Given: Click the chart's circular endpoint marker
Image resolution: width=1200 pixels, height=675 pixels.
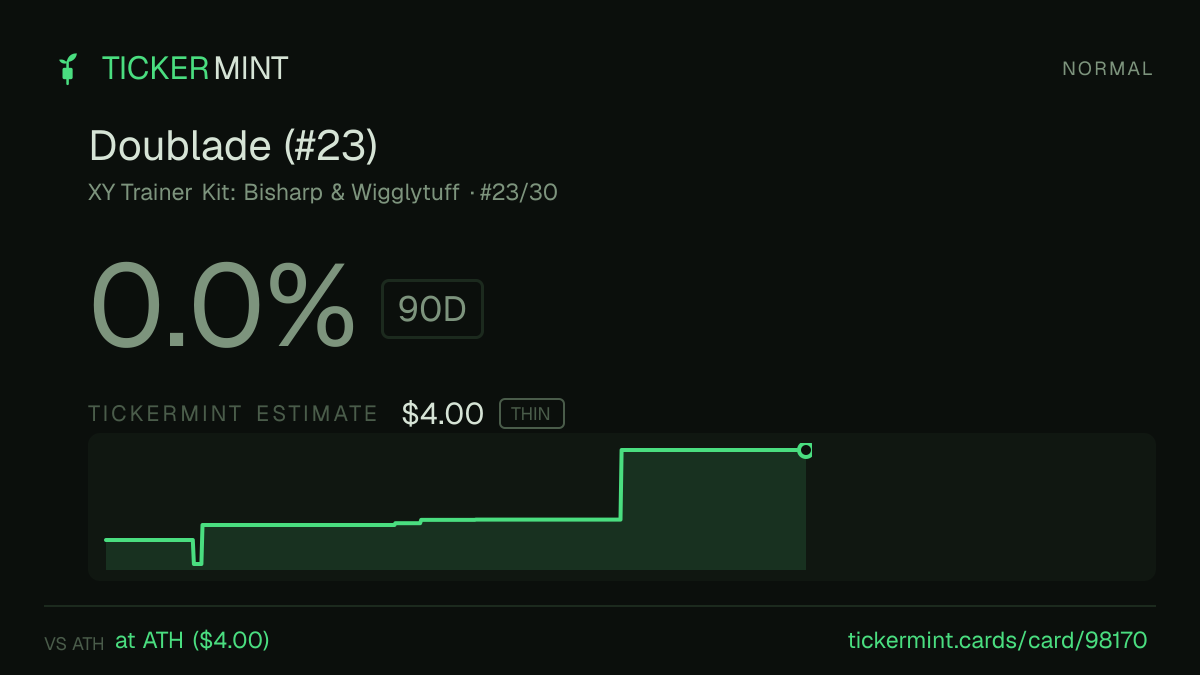Looking at the screenshot, I should 805,451.
